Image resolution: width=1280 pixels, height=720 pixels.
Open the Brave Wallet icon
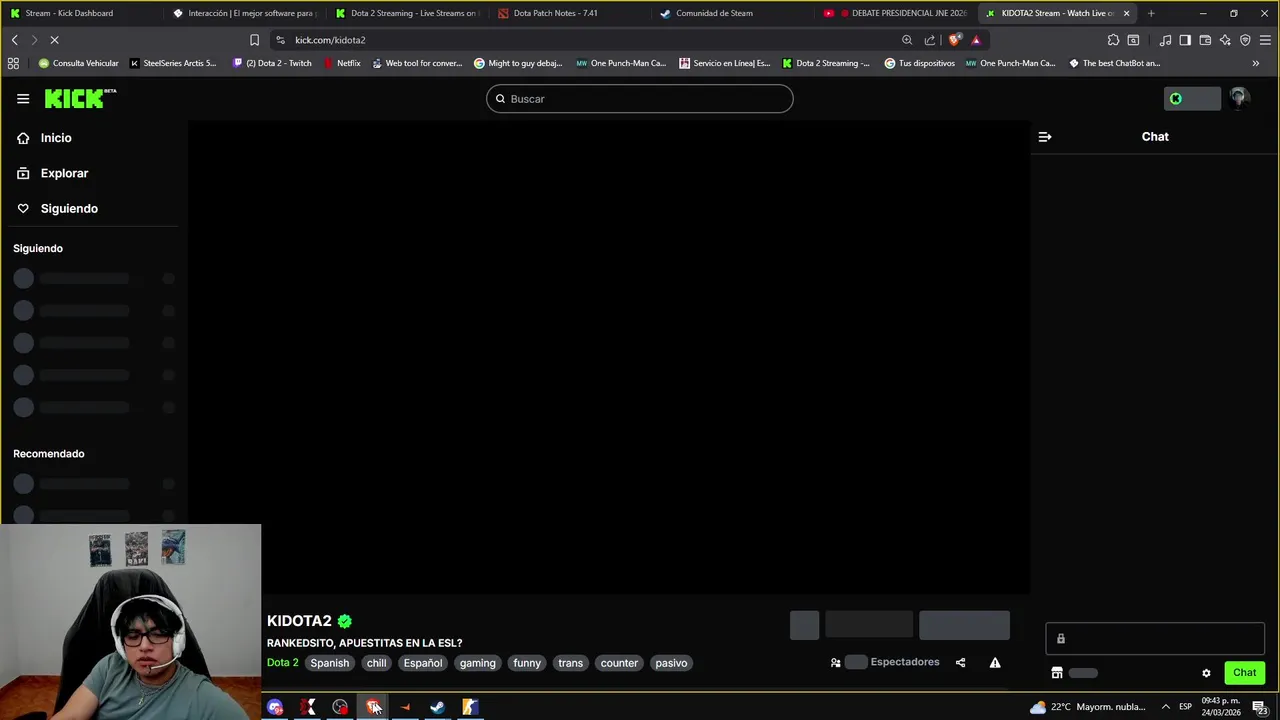coord(1205,40)
